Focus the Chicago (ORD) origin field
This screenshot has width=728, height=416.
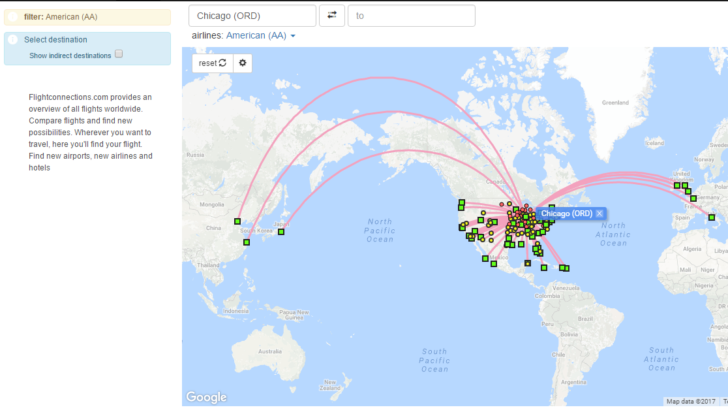pyautogui.click(x=252, y=15)
